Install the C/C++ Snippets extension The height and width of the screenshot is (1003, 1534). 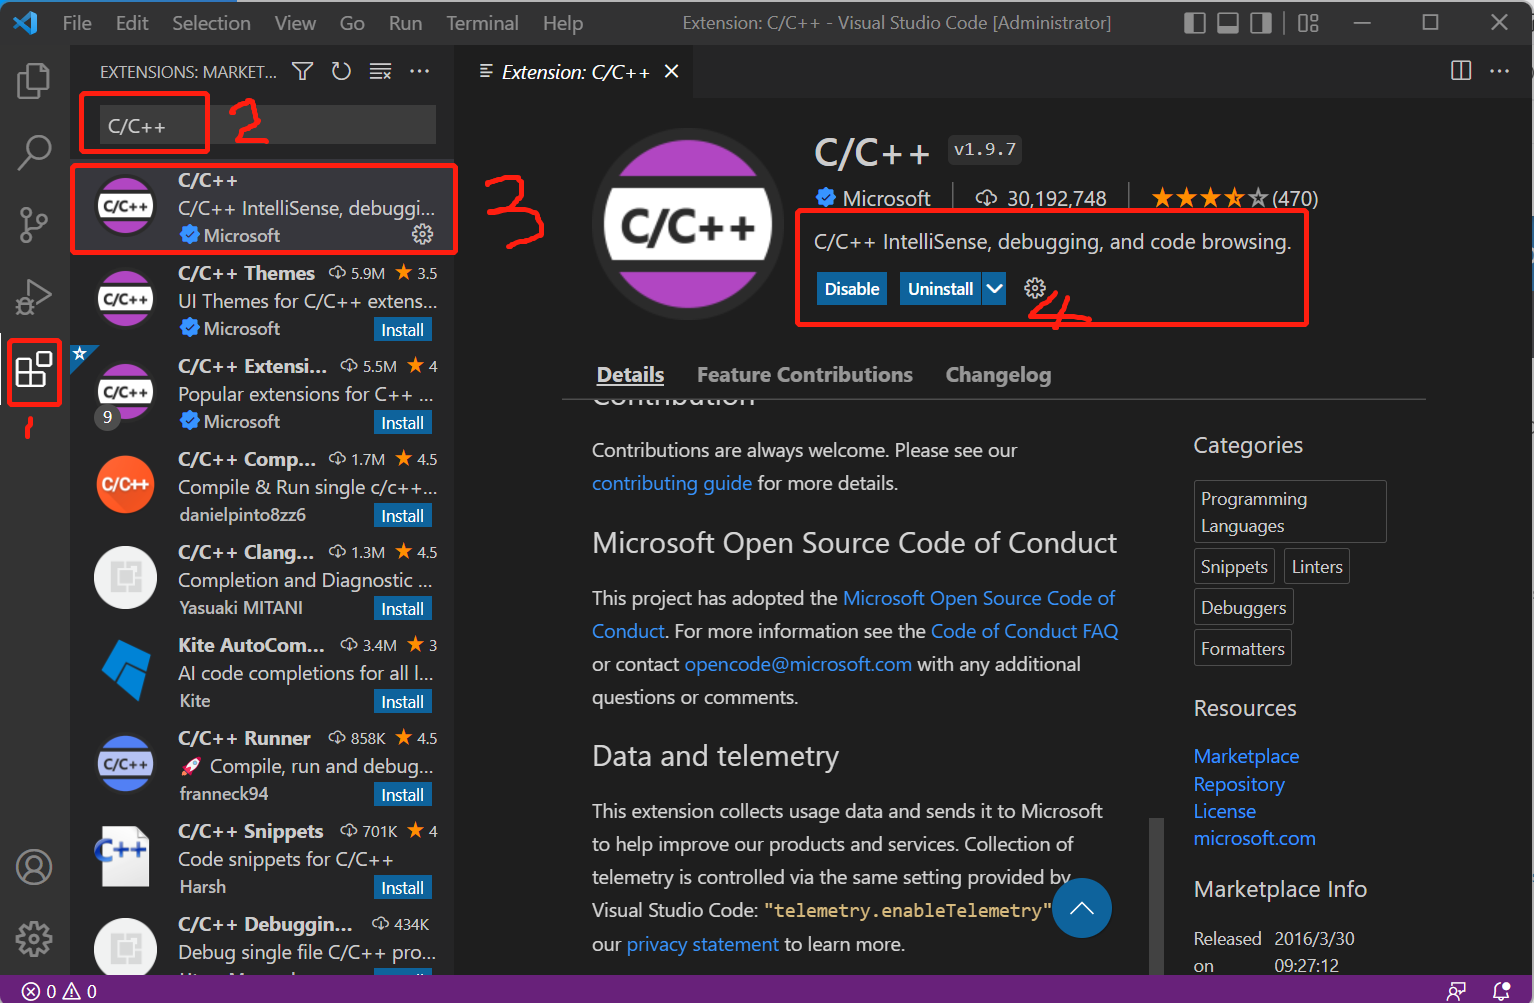[402, 887]
